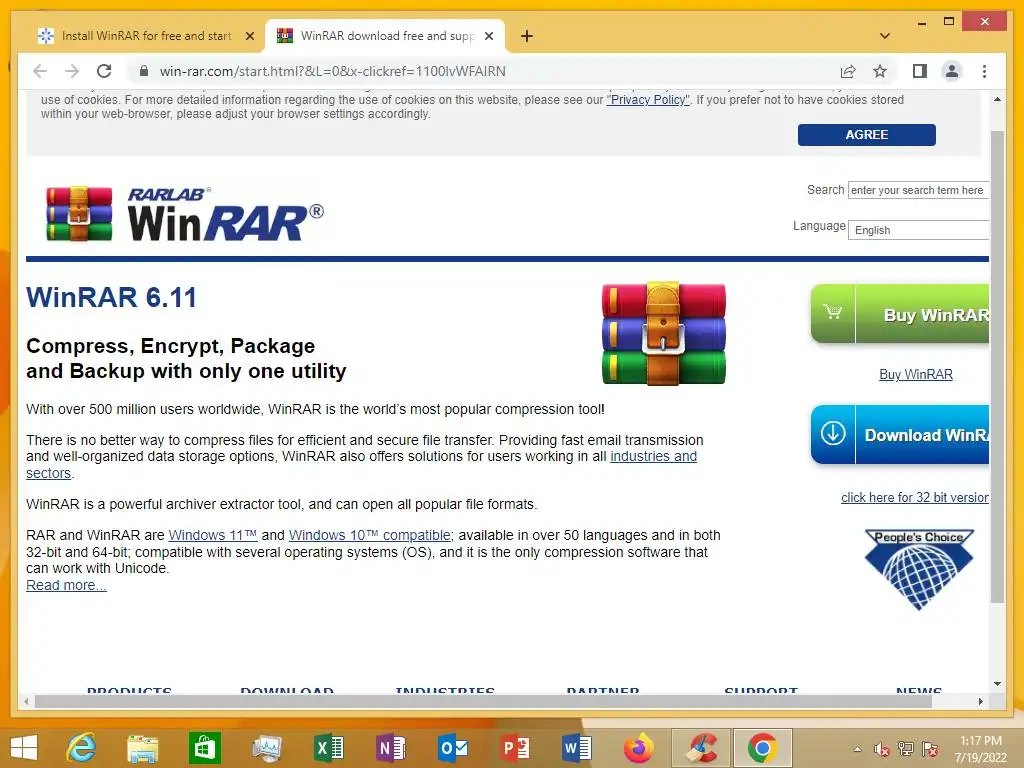Click the network tray icon

(x=906, y=749)
